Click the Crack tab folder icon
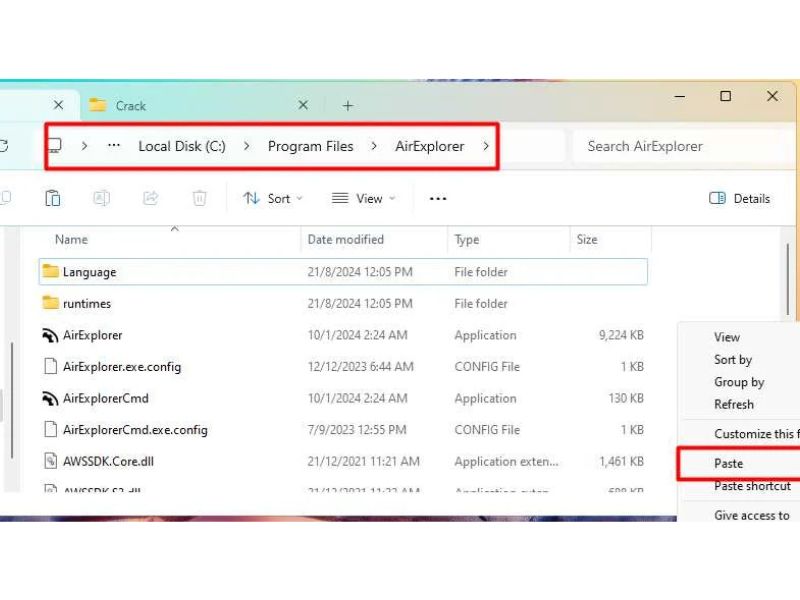 (97, 105)
